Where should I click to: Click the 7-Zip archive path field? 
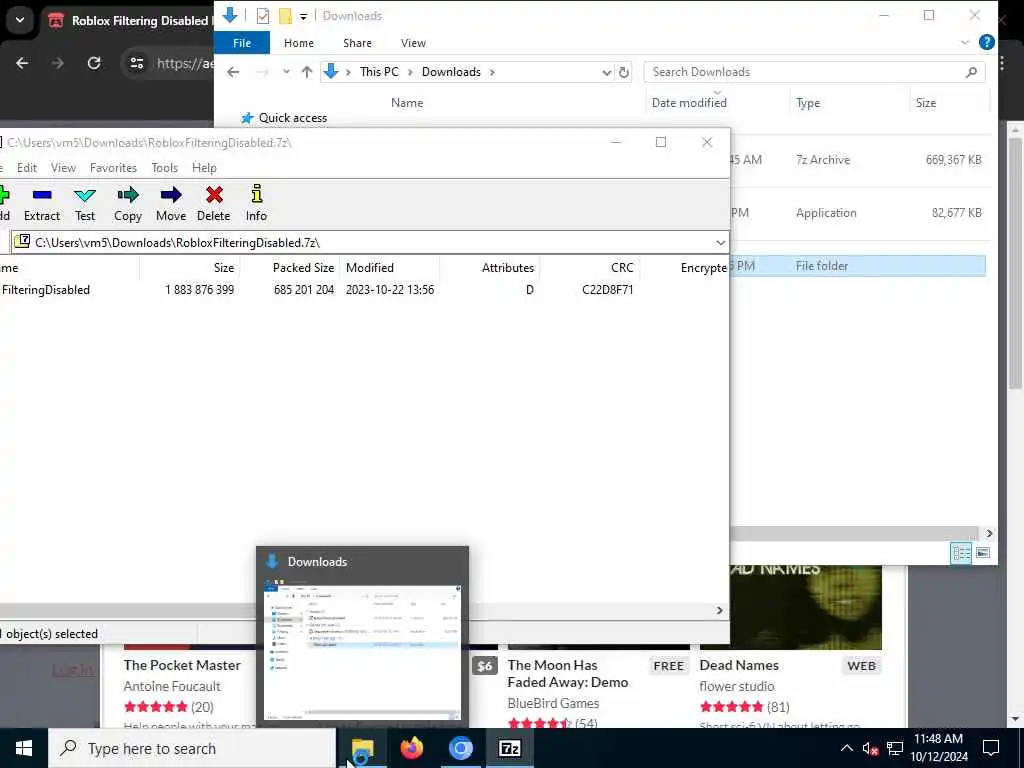tap(371, 243)
